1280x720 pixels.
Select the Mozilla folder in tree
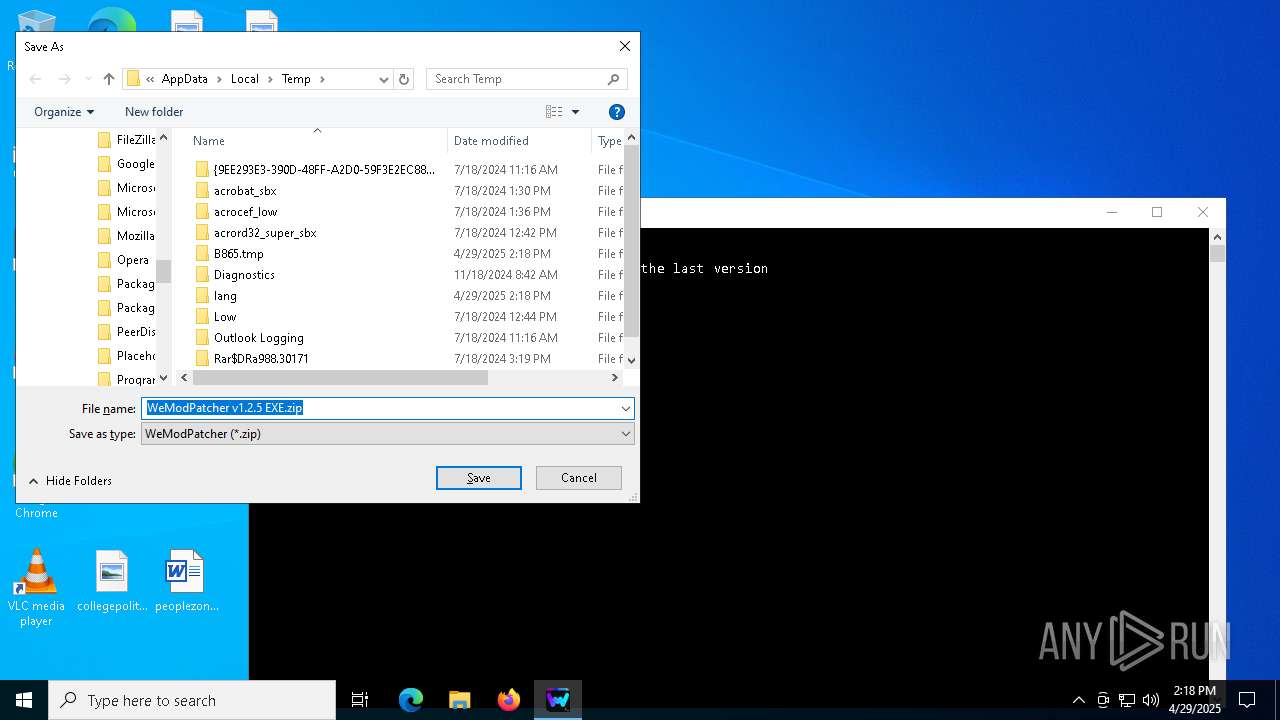[126, 236]
